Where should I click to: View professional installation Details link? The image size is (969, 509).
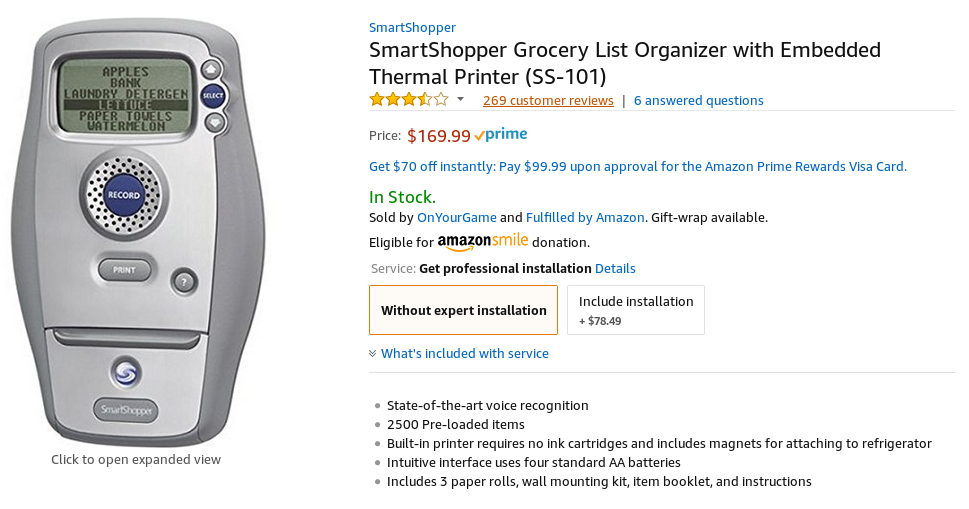pos(615,268)
